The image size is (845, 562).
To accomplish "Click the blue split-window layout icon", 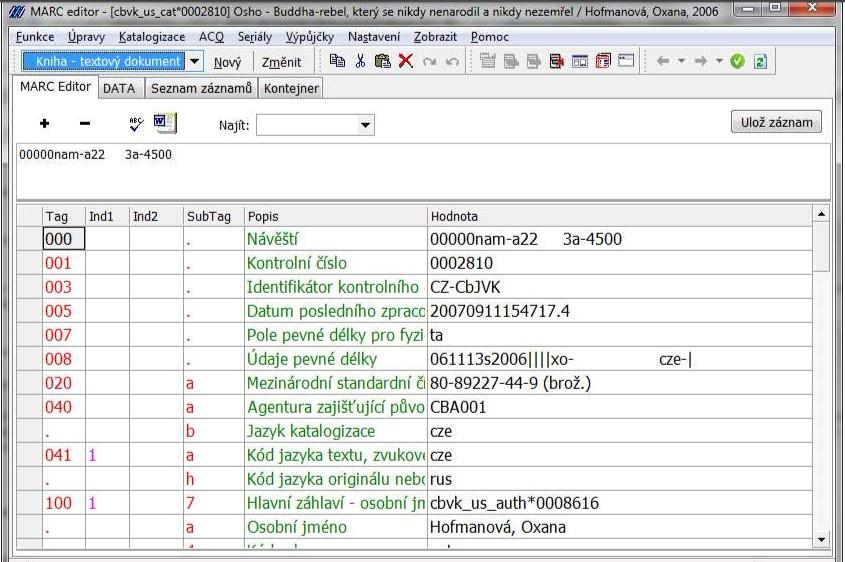I will pyautogui.click(x=580, y=61).
